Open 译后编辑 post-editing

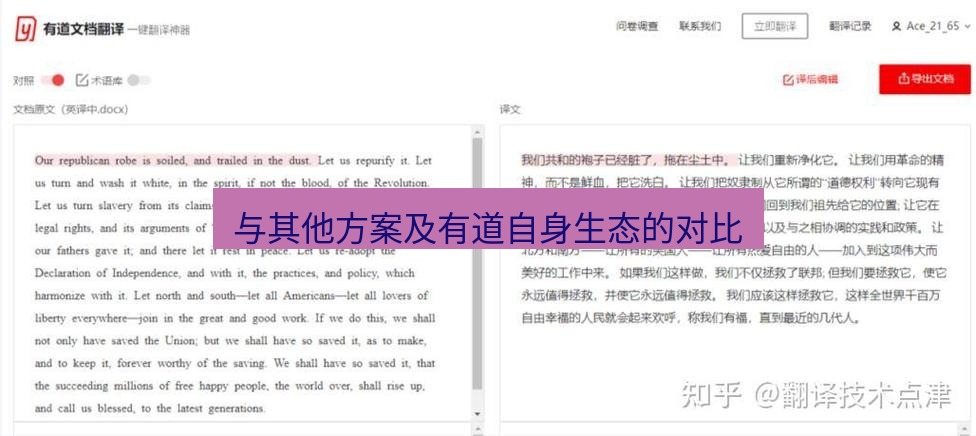[x=810, y=80]
